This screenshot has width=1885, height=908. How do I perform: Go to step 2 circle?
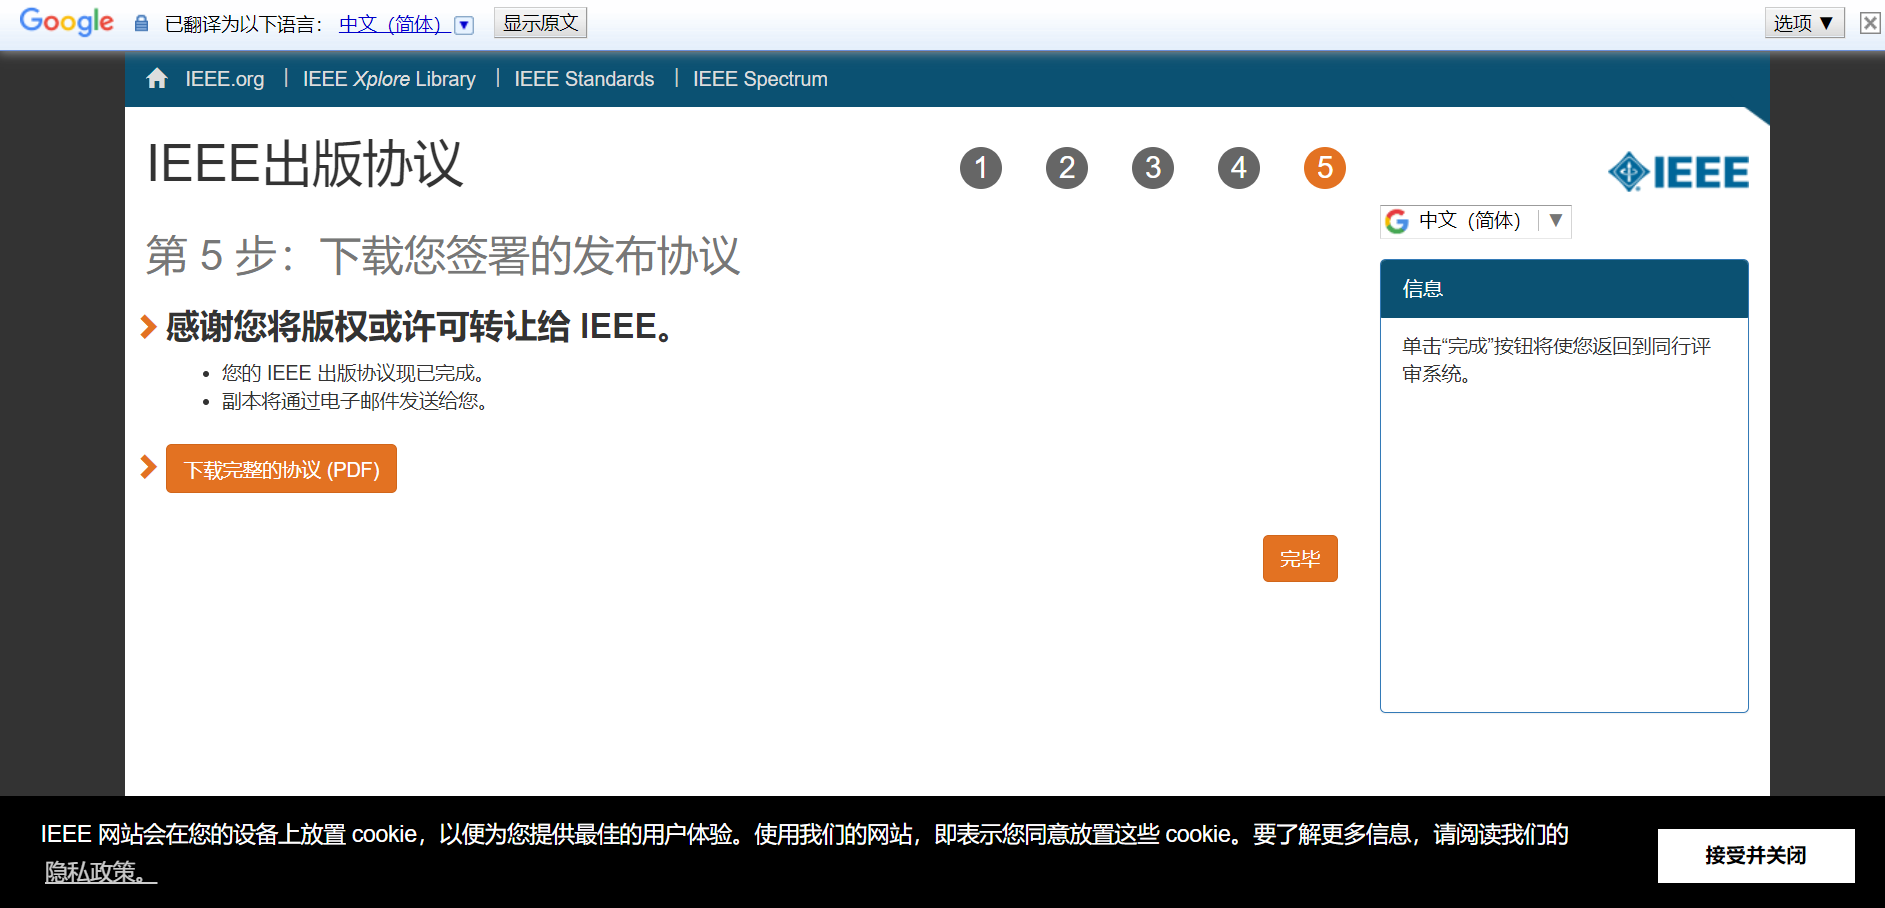point(1067,168)
